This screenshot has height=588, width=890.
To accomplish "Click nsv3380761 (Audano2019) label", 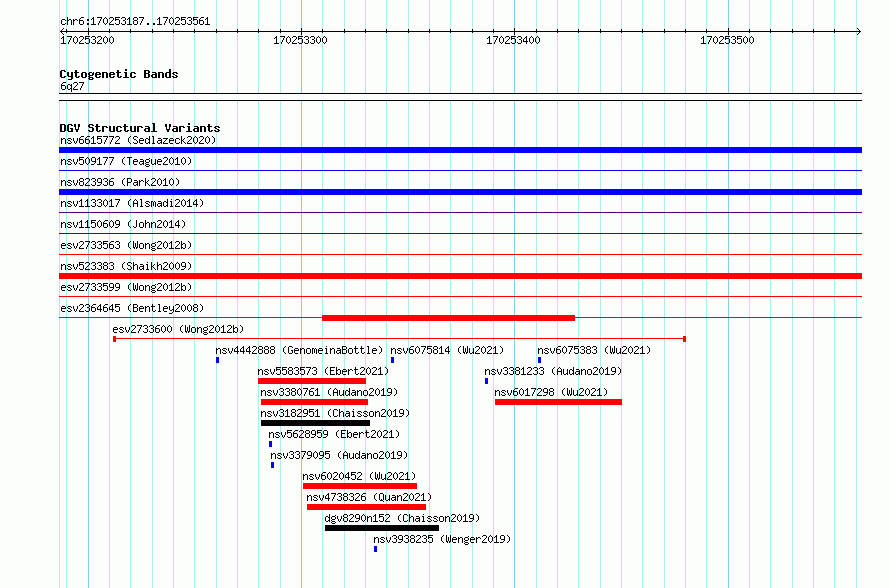I will (x=329, y=392).
